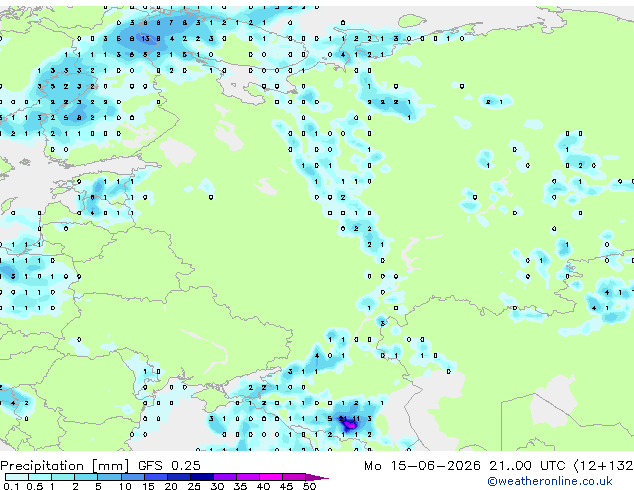
Task: Click the '(12+132' forecast run label
Action: [x=603, y=466]
